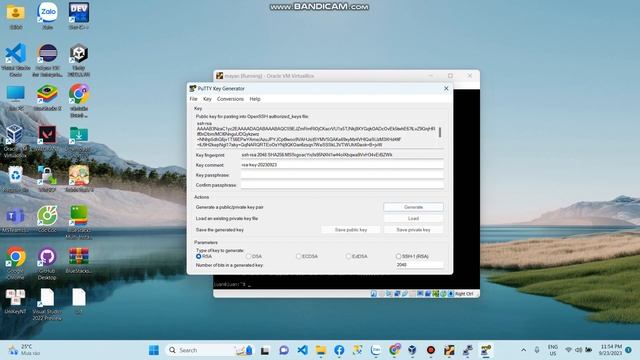640x360 pixels.
Task: Open the Microsoft Teams desktop icon
Action: point(16,220)
